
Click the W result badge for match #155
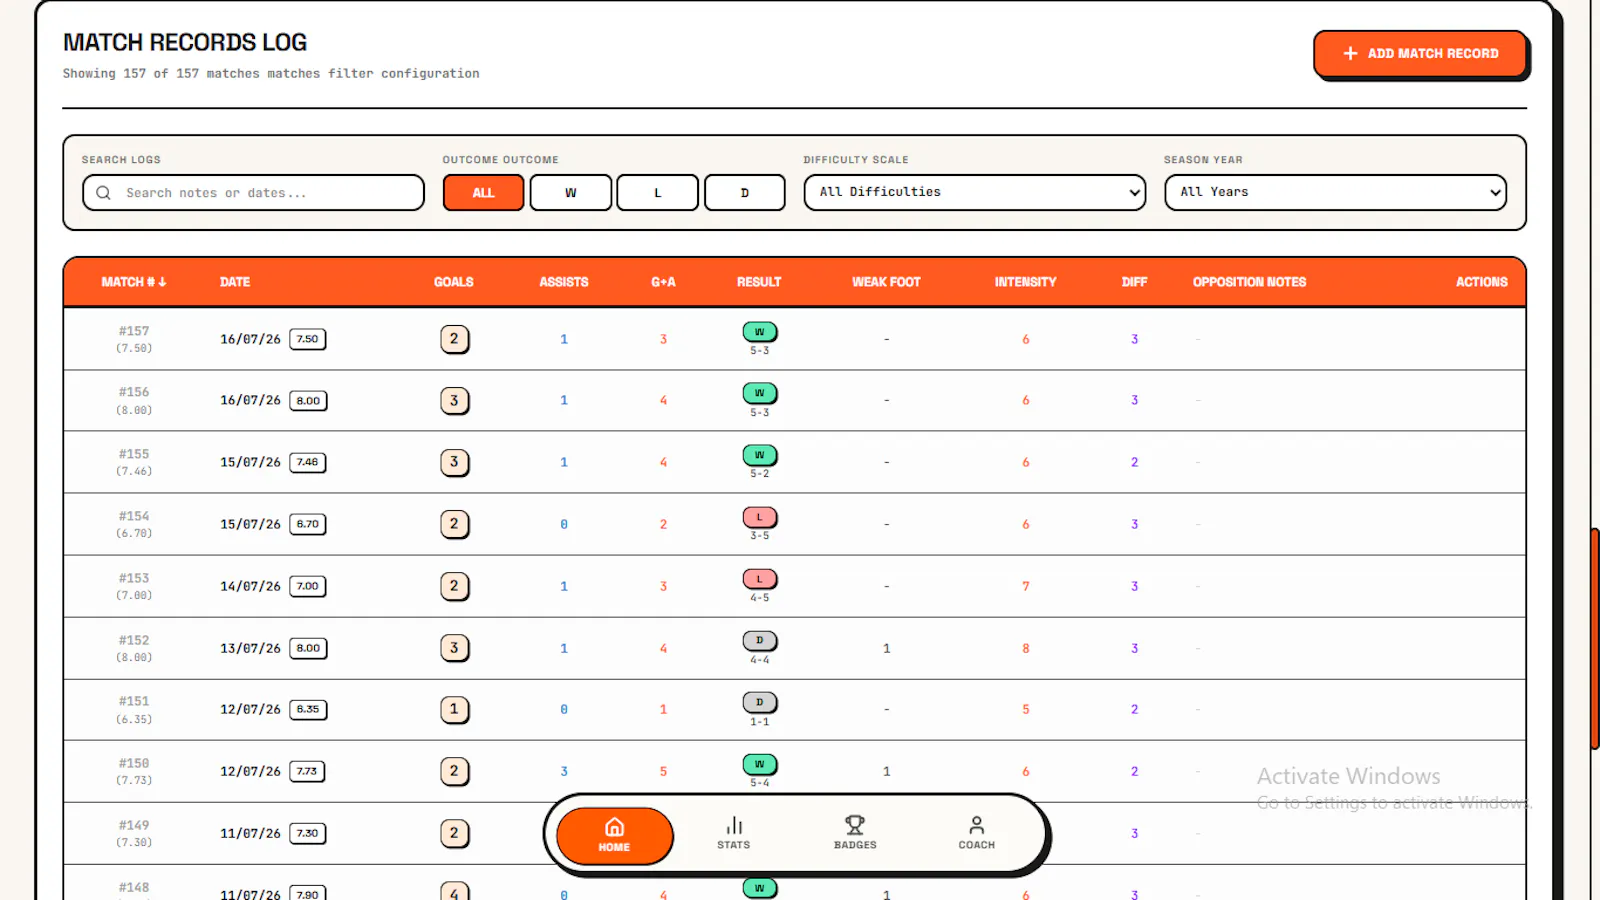(x=760, y=455)
